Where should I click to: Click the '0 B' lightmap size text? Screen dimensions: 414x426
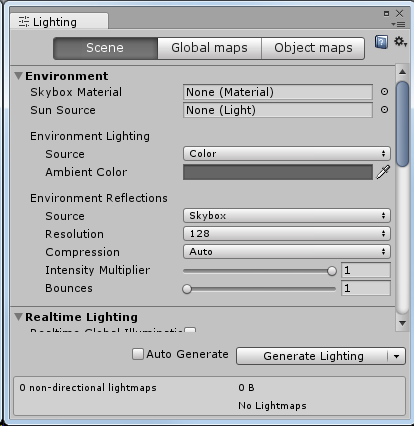tap(246, 388)
